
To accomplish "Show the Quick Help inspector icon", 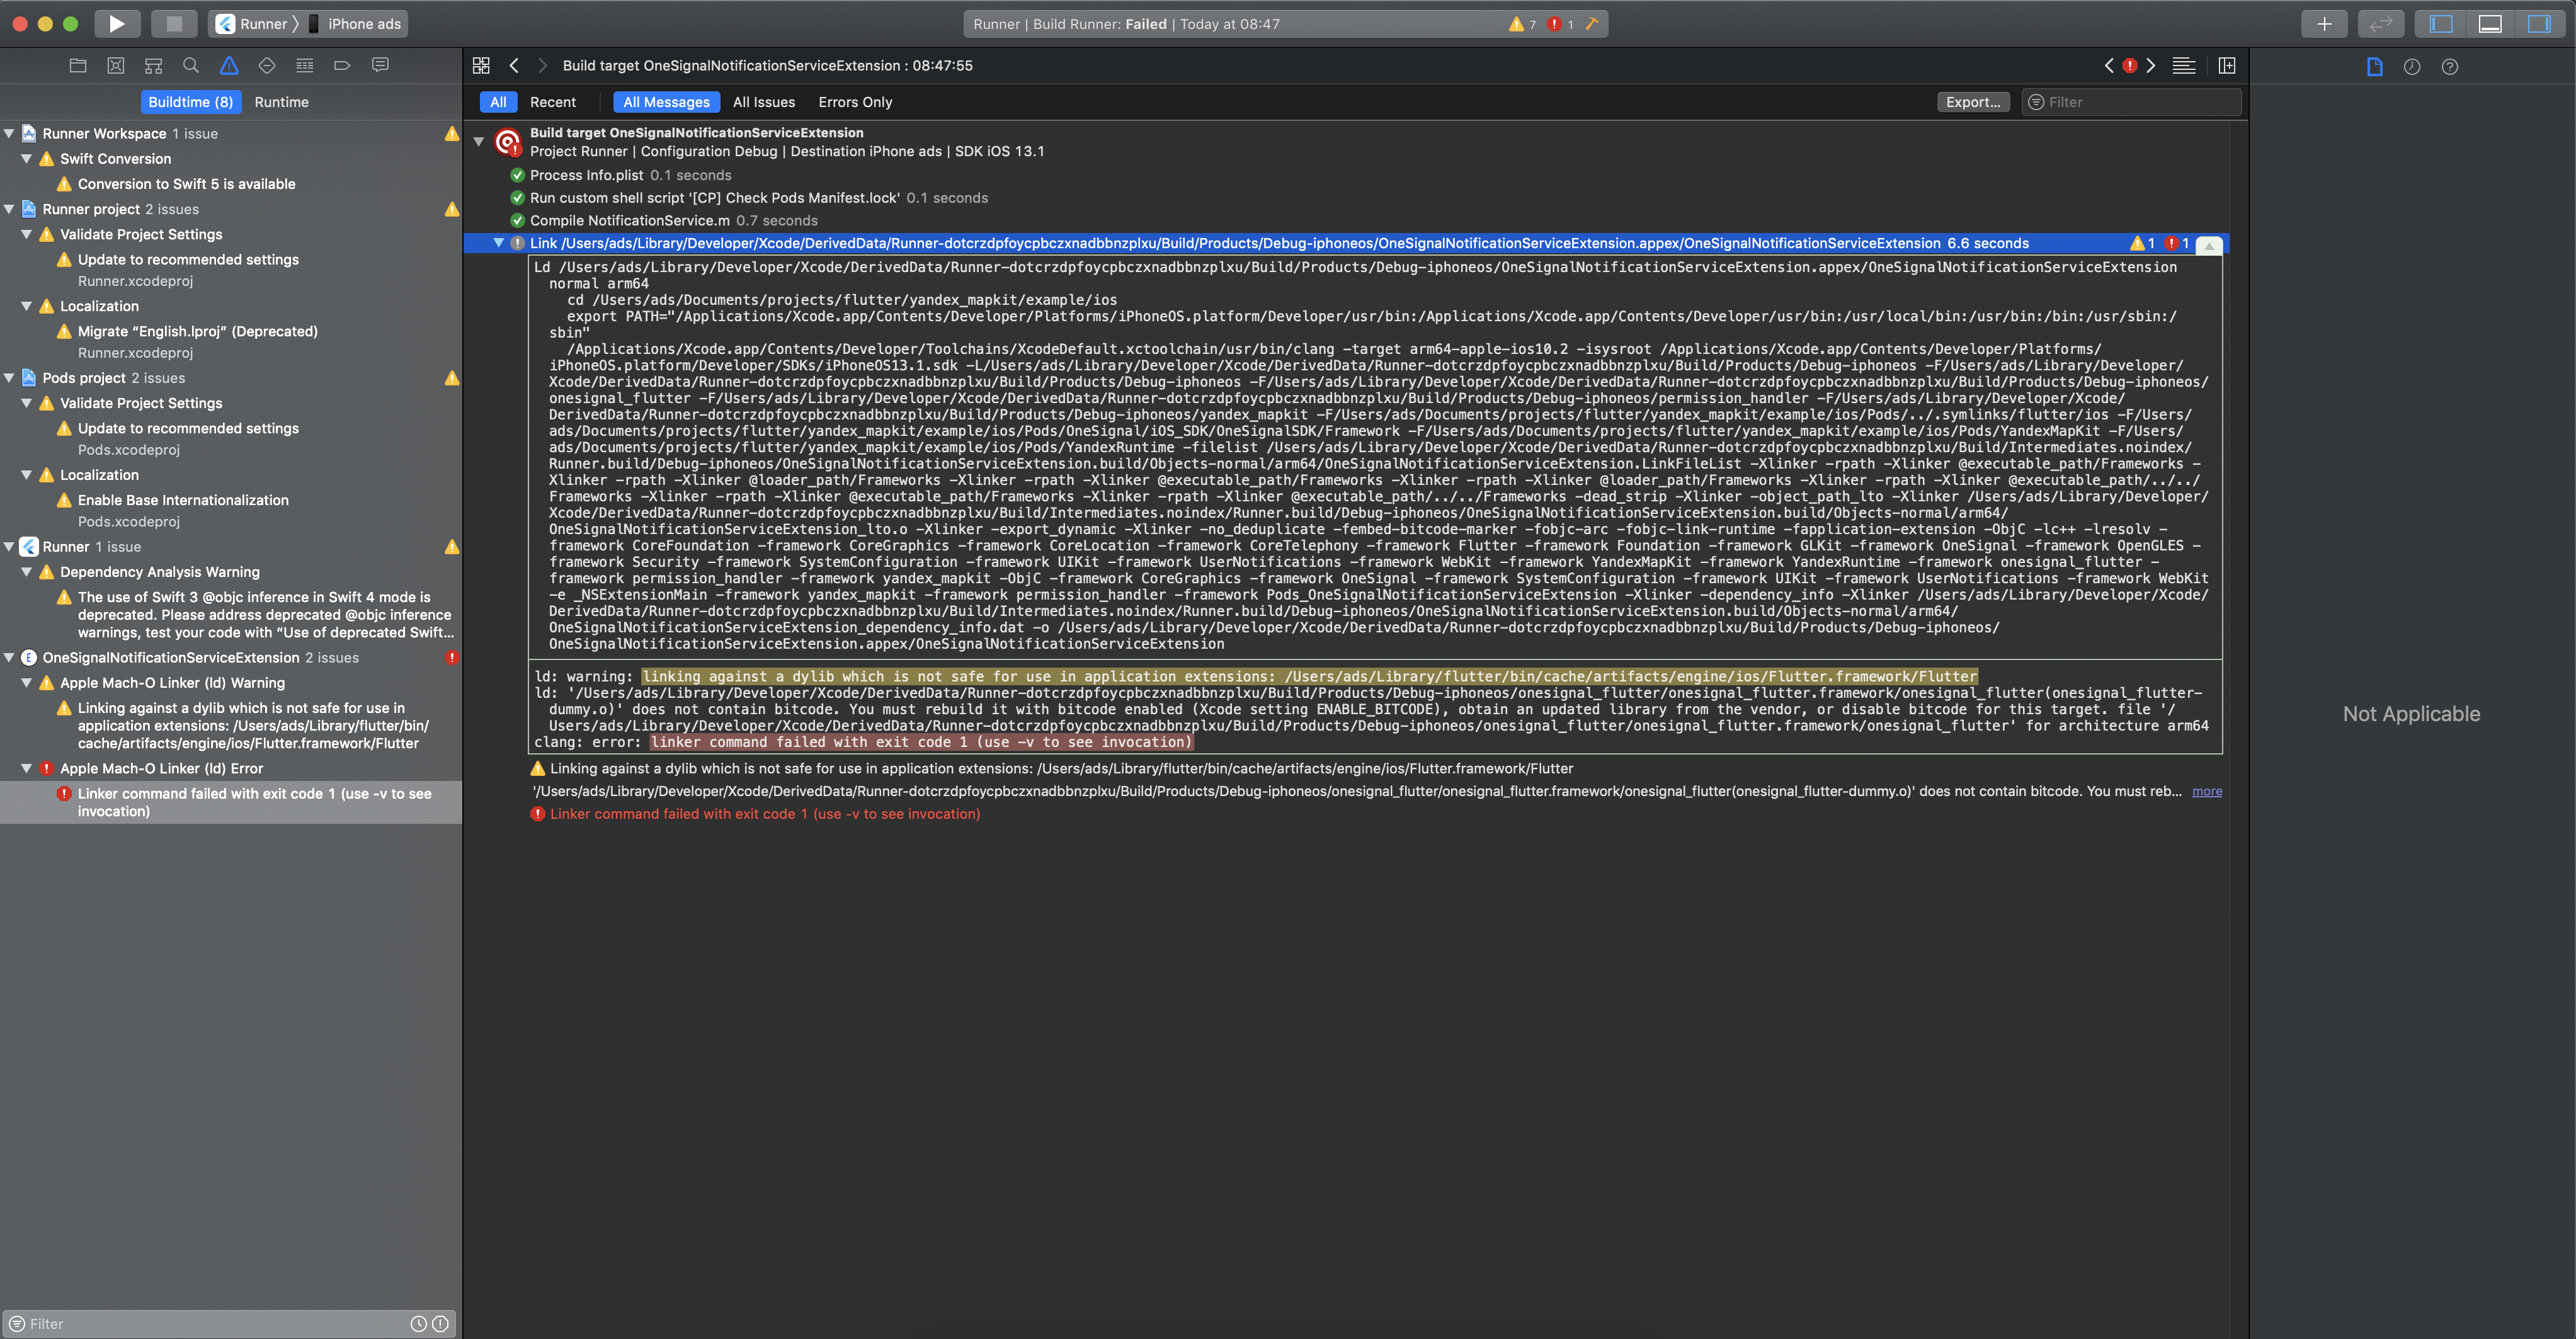I will [2450, 67].
